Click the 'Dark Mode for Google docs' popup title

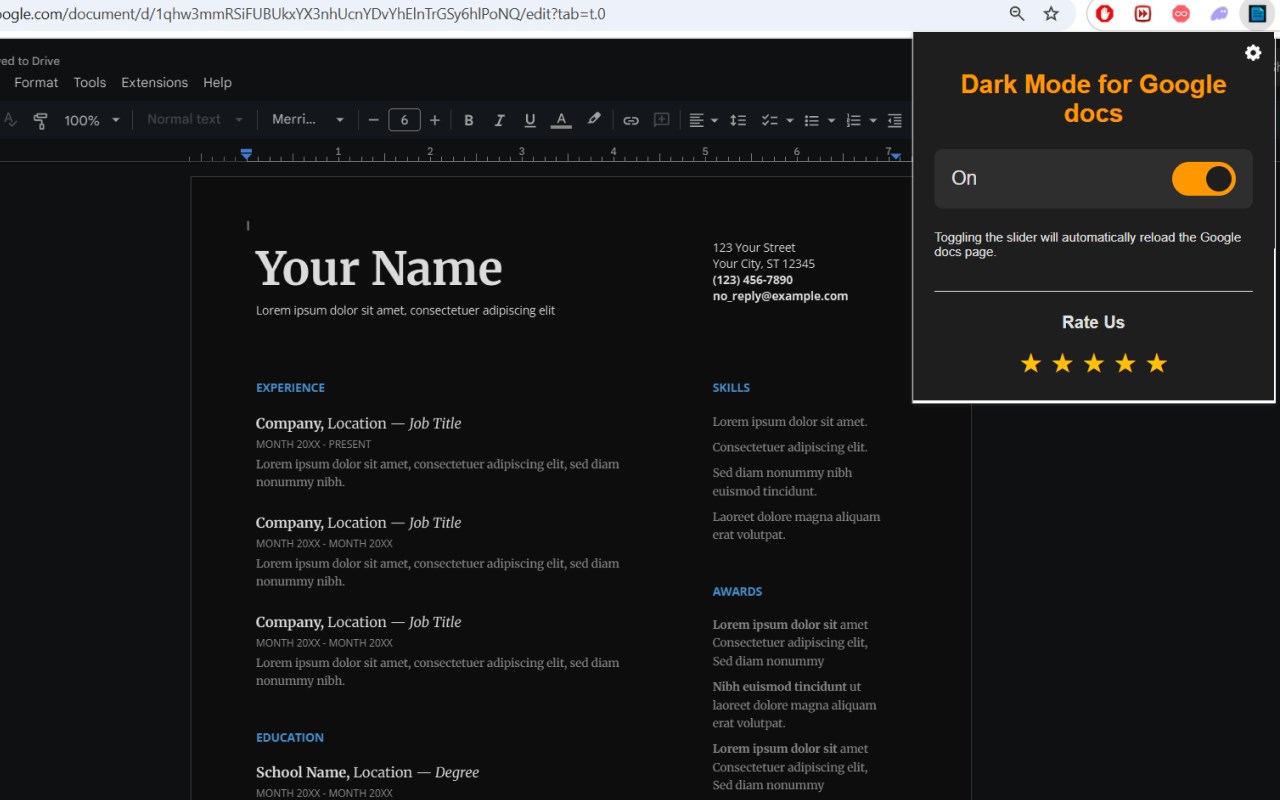pos(1094,98)
